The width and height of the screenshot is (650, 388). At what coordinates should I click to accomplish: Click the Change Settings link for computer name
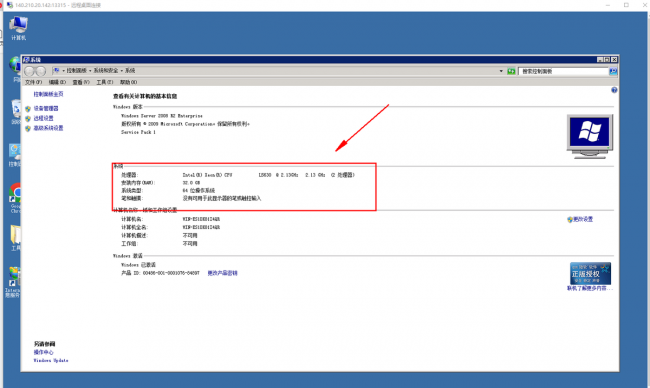583,219
